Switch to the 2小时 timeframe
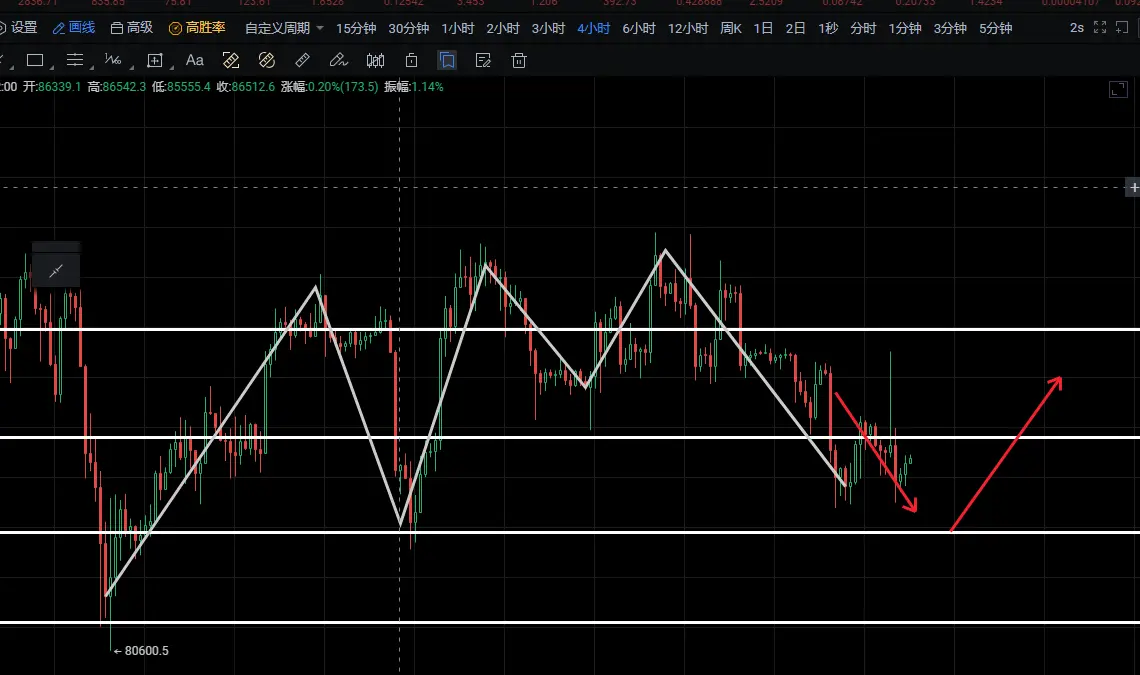1140x675 pixels. pyautogui.click(x=503, y=28)
